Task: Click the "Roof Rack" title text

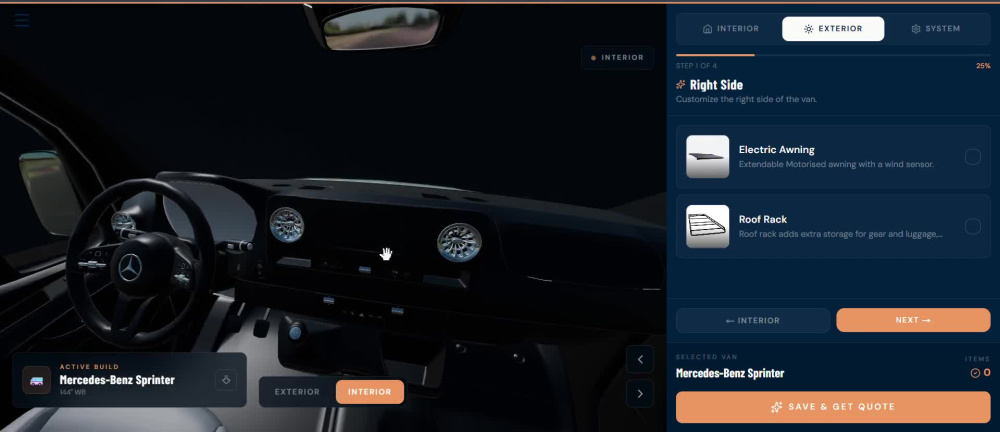Action: (x=763, y=220)
